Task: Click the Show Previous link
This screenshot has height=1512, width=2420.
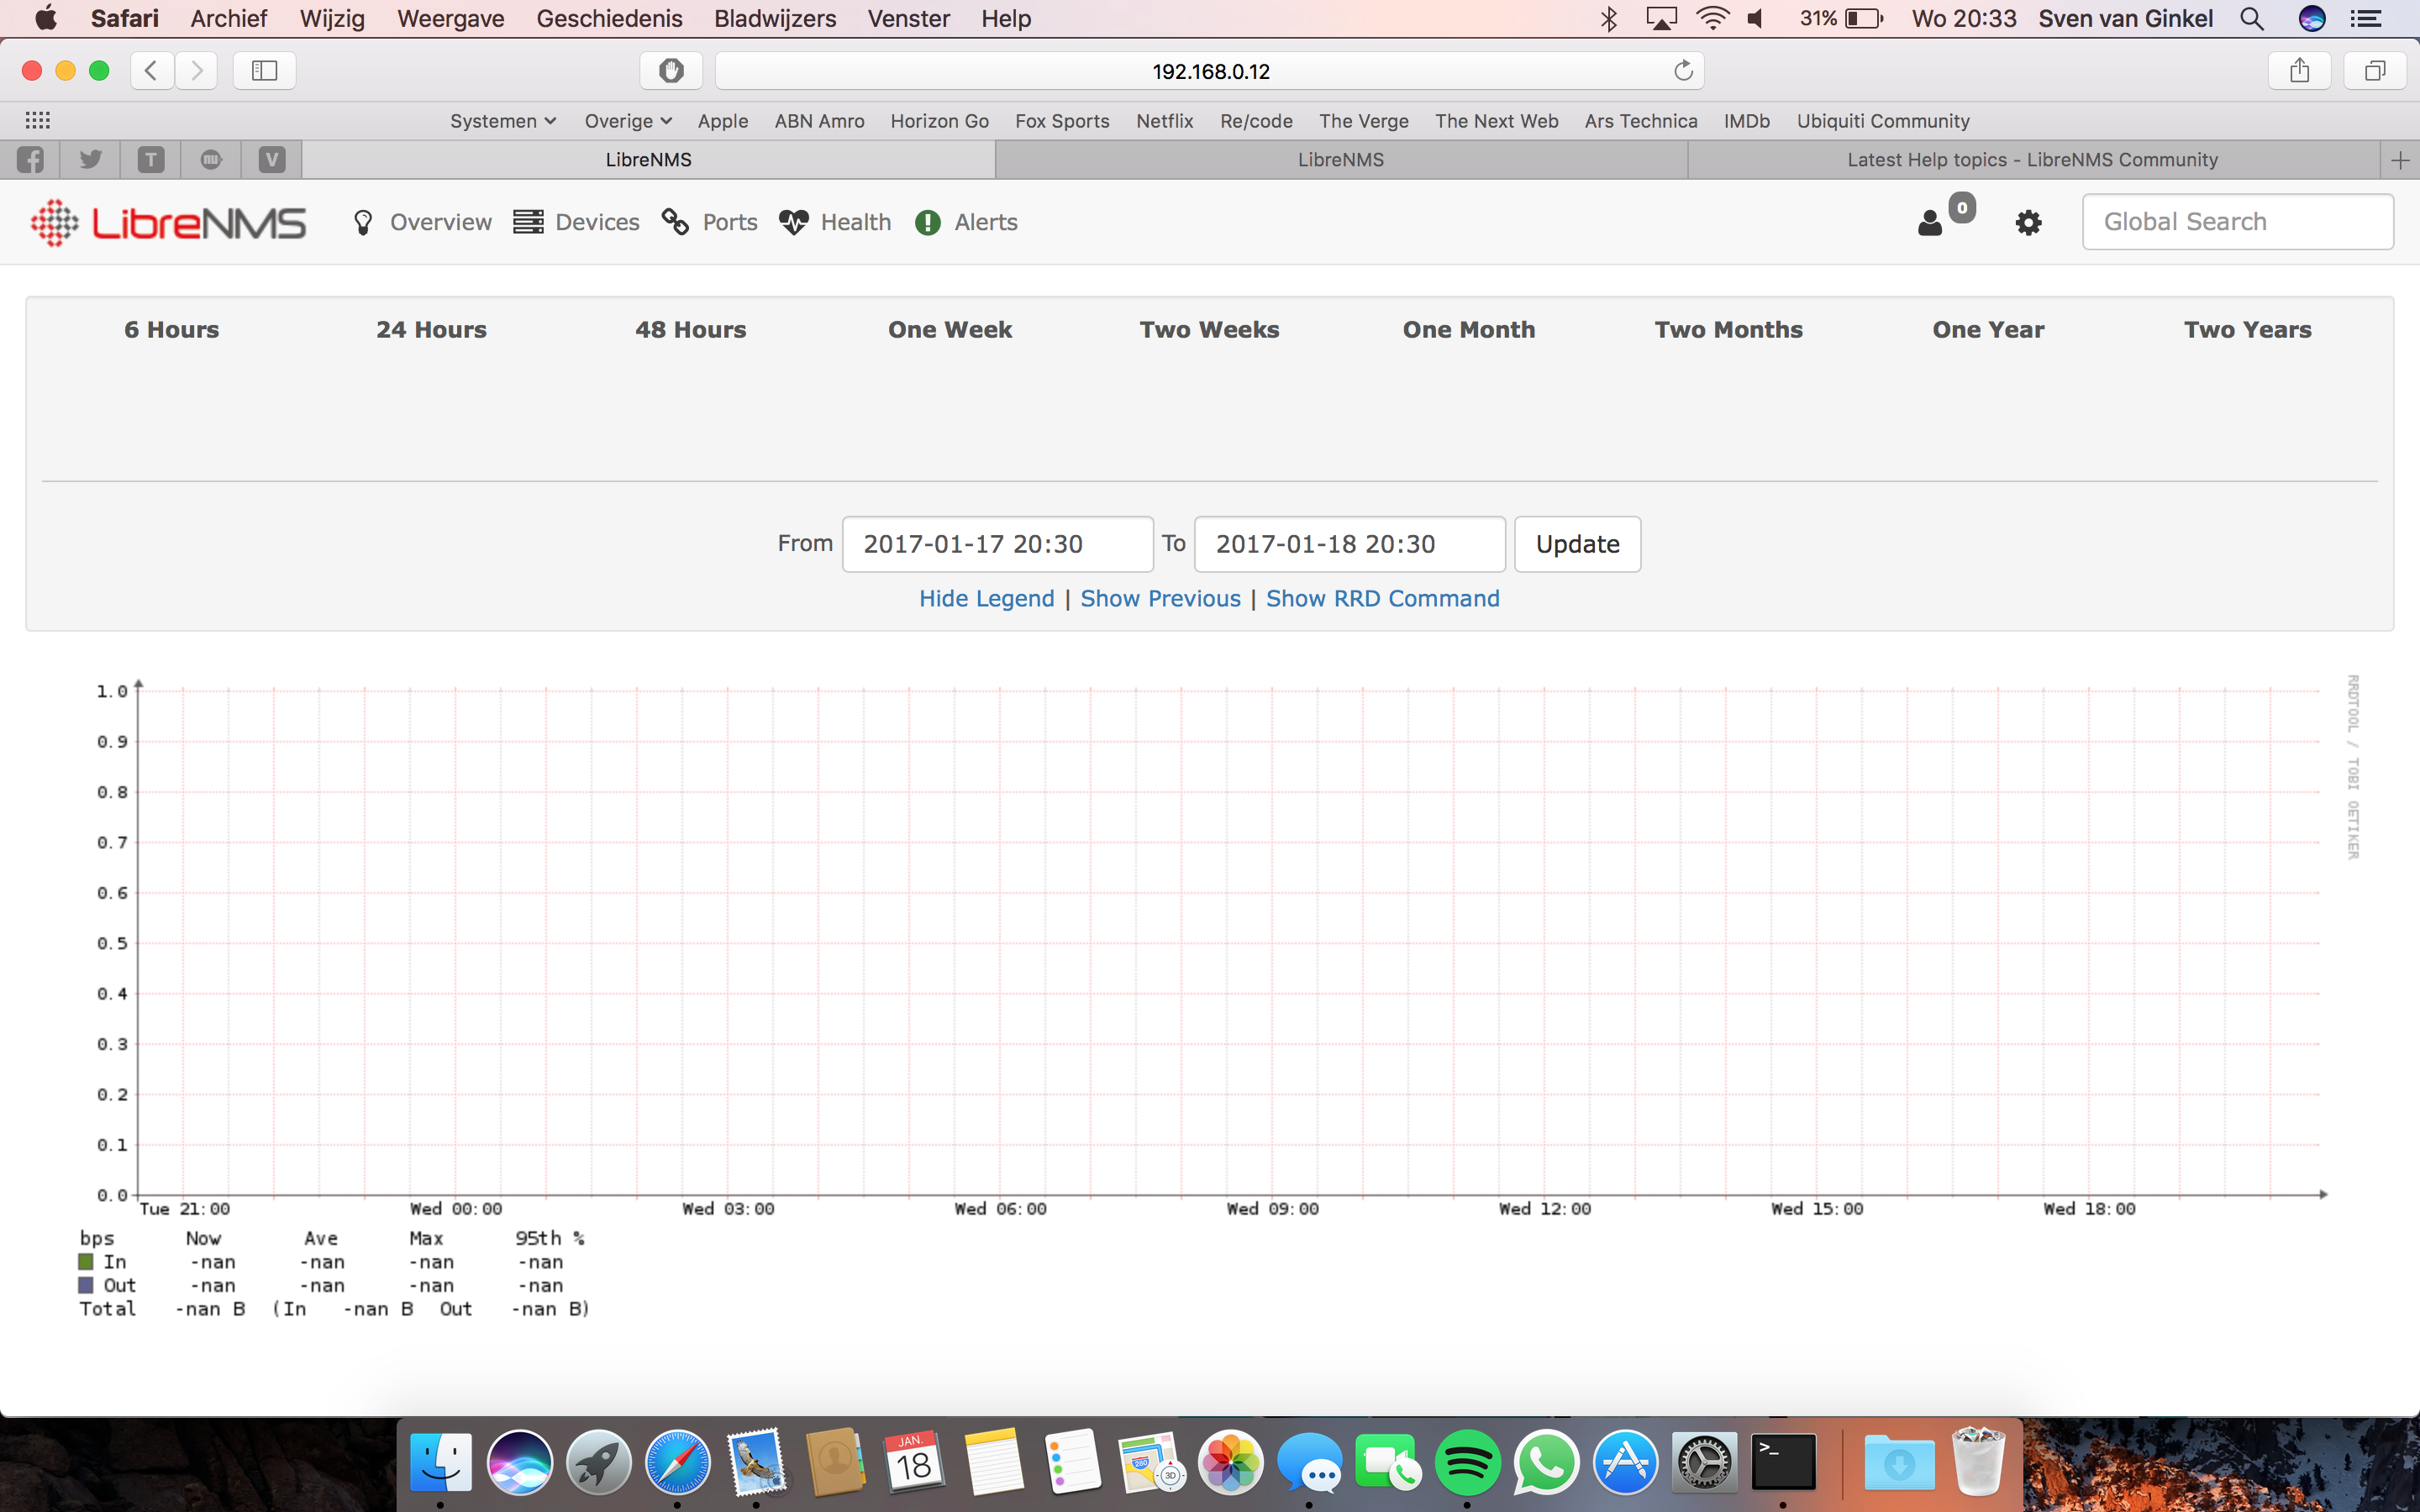Action: (1160, 599)
